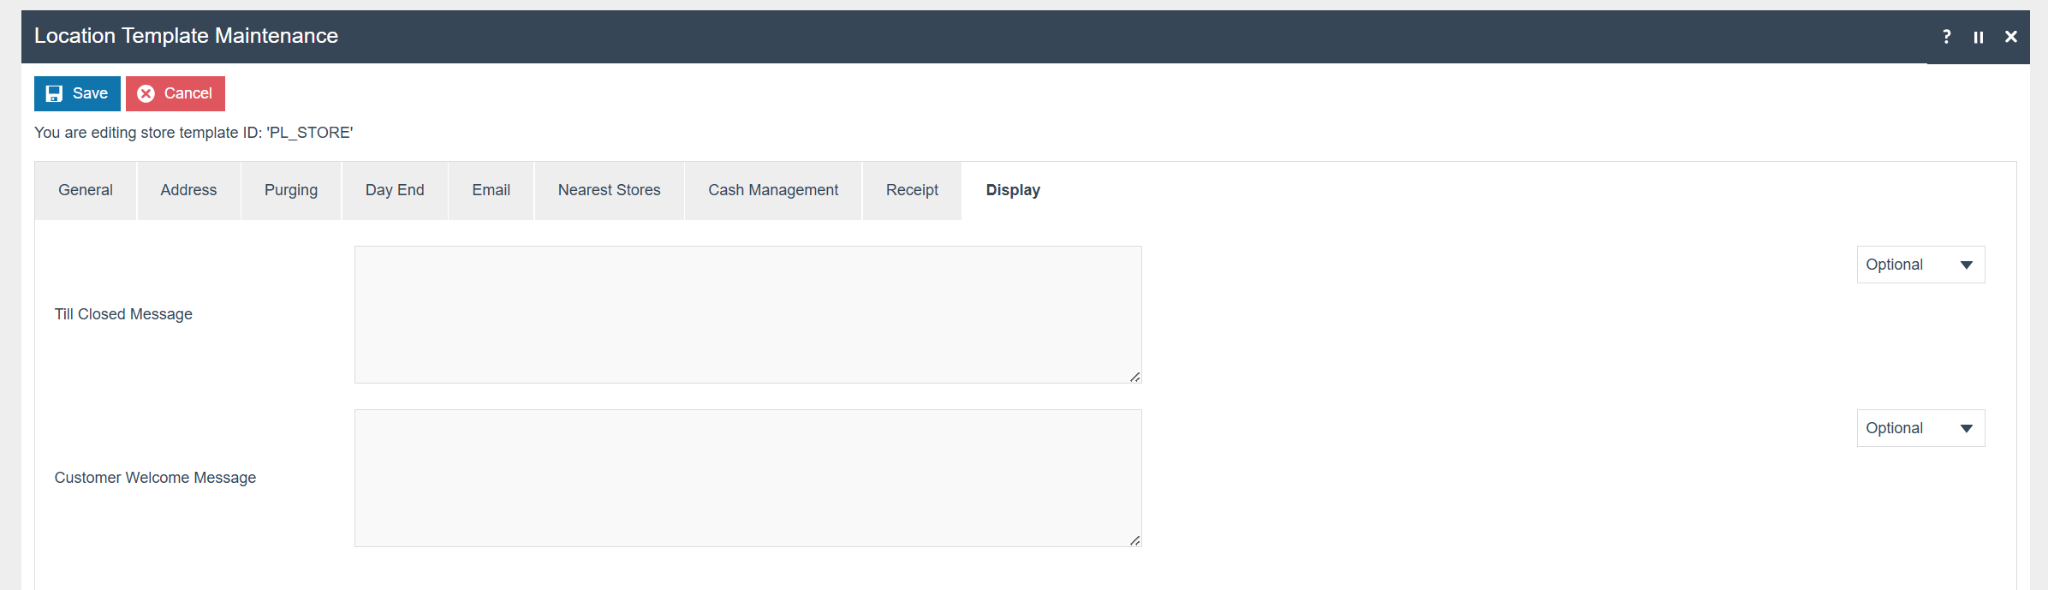The height and width of the screenshot is (590, 2048).
Task: Close the Location Template Maintenance dialog
Action: pos(2010,37)
